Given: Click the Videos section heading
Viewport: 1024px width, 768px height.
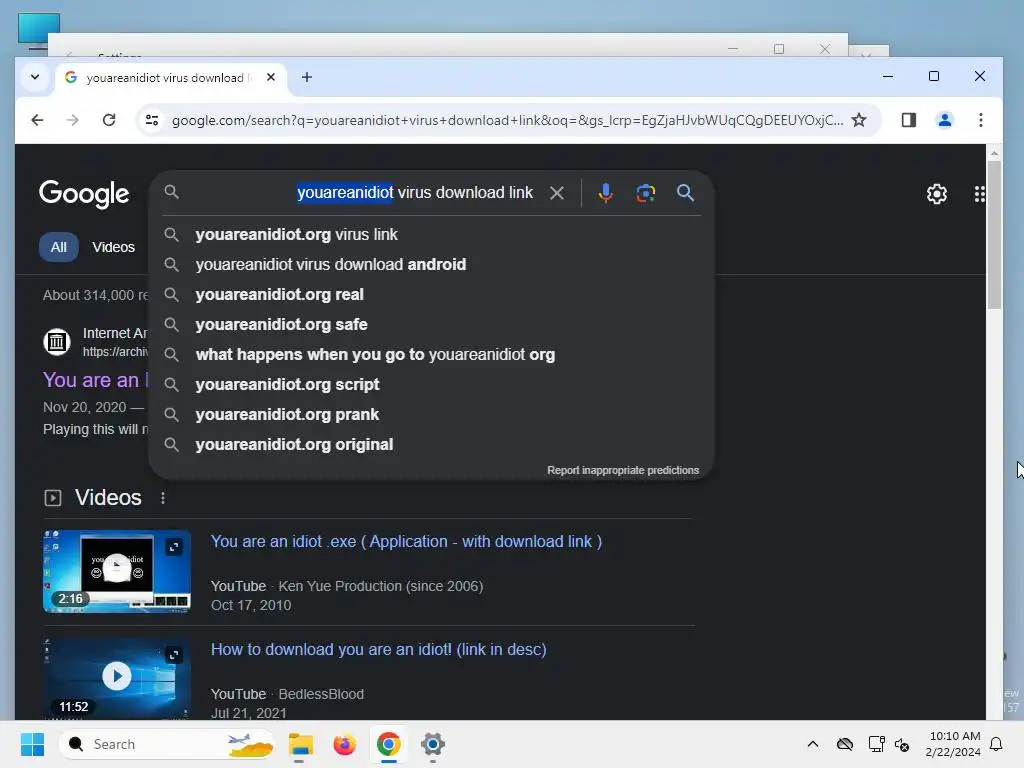Looking at the screenshot, I should 108,498.
